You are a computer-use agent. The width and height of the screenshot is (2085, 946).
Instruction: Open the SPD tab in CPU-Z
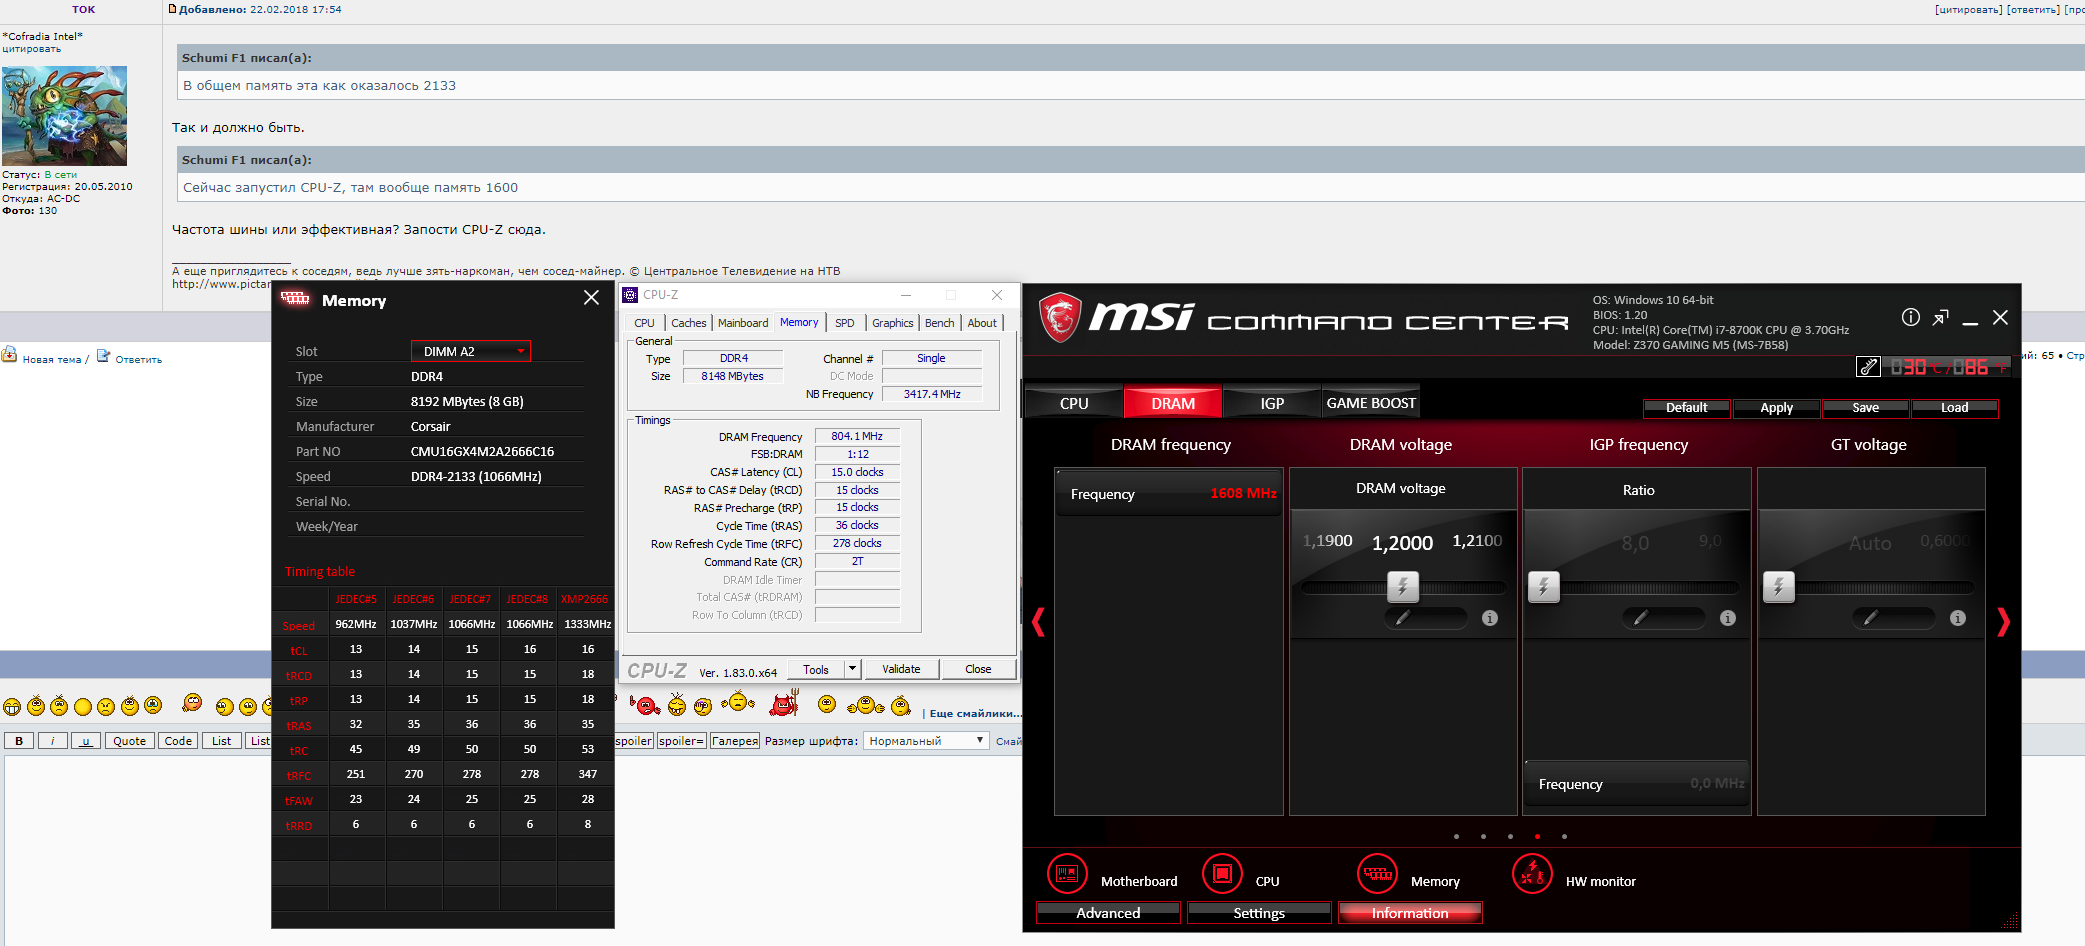845,323
